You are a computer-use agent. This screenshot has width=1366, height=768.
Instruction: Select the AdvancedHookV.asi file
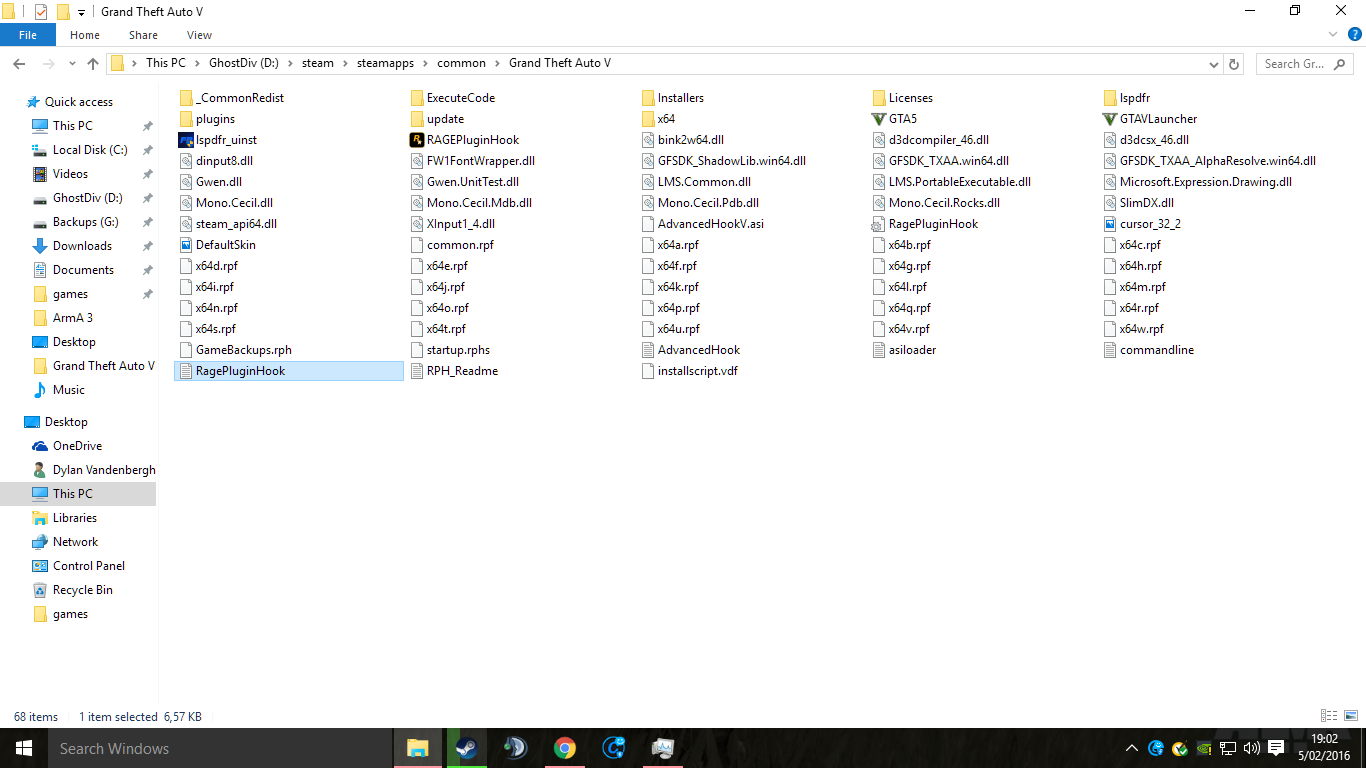pyautogui.click(x=702, y=224)
